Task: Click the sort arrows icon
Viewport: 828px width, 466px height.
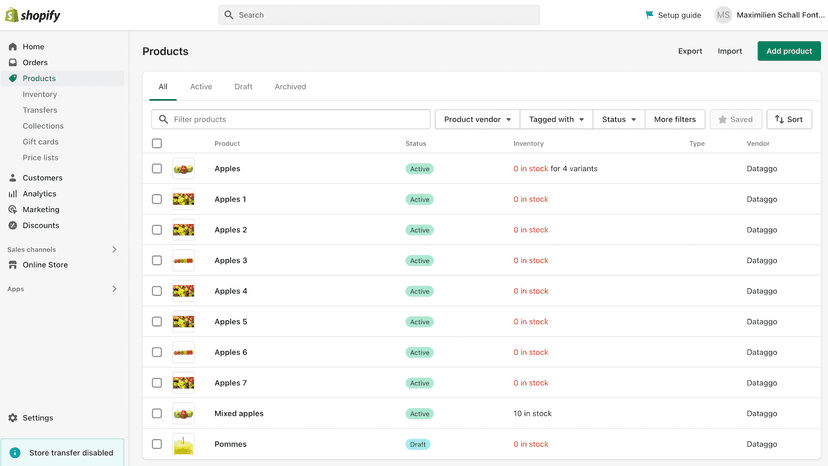Action: (x=779, y=119)
